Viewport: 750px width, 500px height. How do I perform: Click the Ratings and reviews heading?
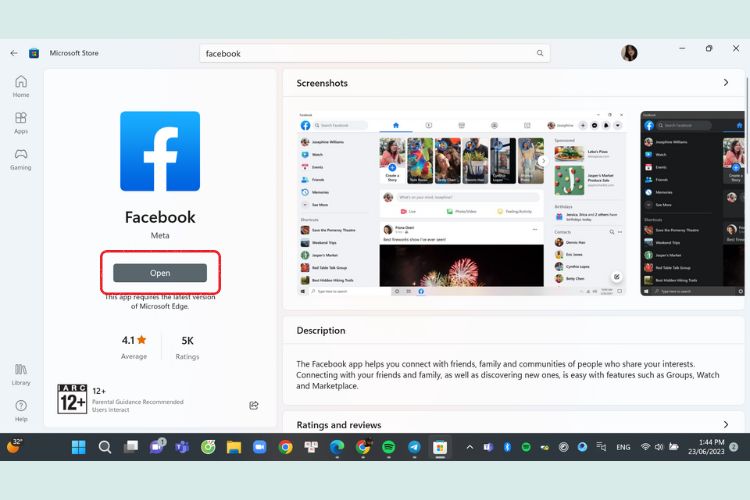click(x=339, y=425)
